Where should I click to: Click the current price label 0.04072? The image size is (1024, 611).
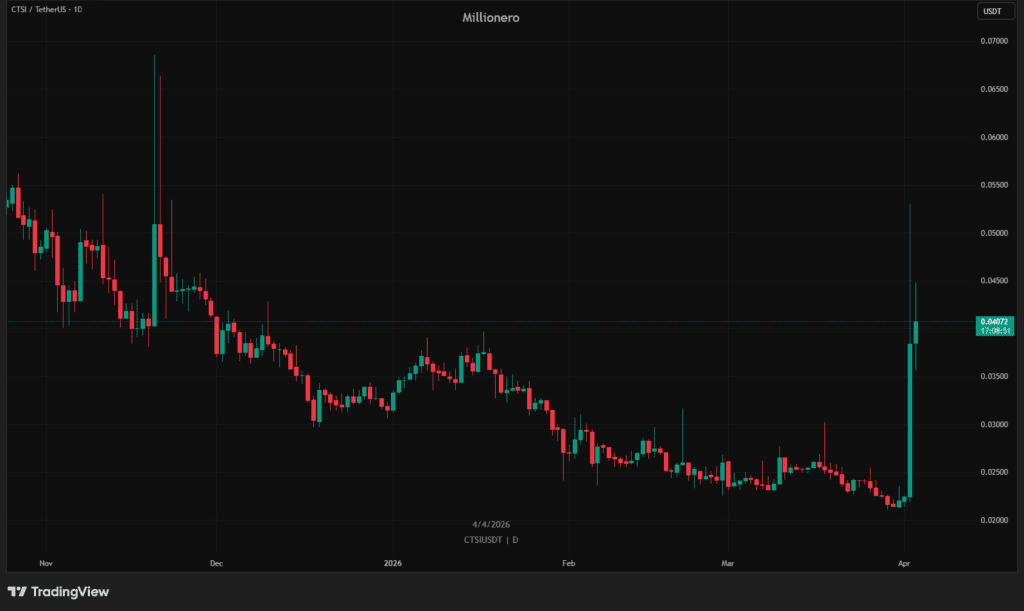[x=994, y=322]
